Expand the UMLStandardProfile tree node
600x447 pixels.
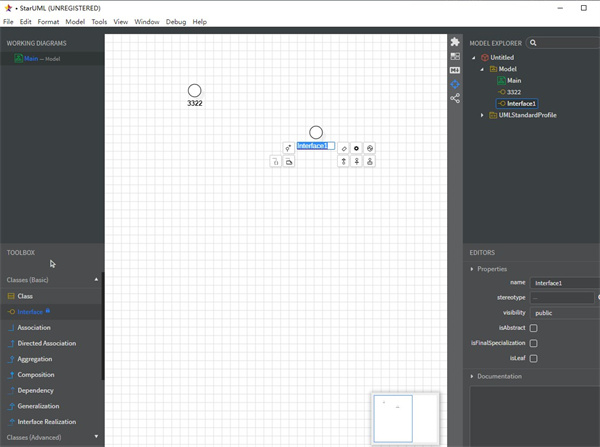pyautogui.click(x=481, y=115)
